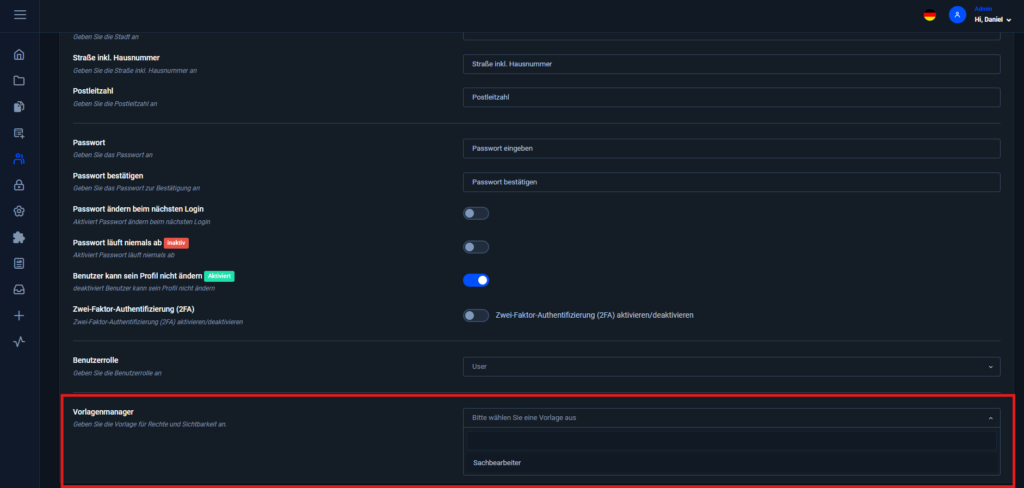The width and height of the screenshot is (1024, 488).
Task: Click the Zwei-Faktor-Authentifizierung (2FA) heading label
Action: (x=136, y=310)
